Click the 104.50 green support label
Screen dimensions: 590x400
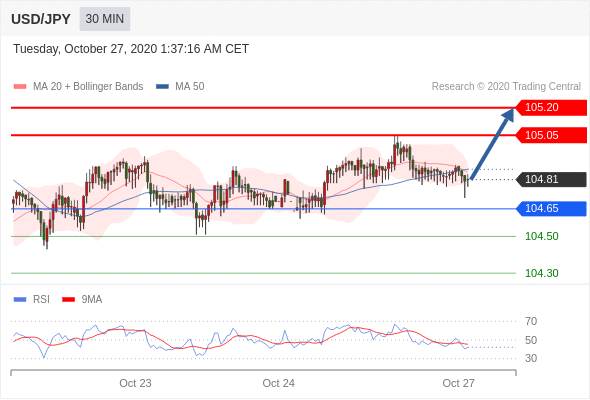coord(542,236)
